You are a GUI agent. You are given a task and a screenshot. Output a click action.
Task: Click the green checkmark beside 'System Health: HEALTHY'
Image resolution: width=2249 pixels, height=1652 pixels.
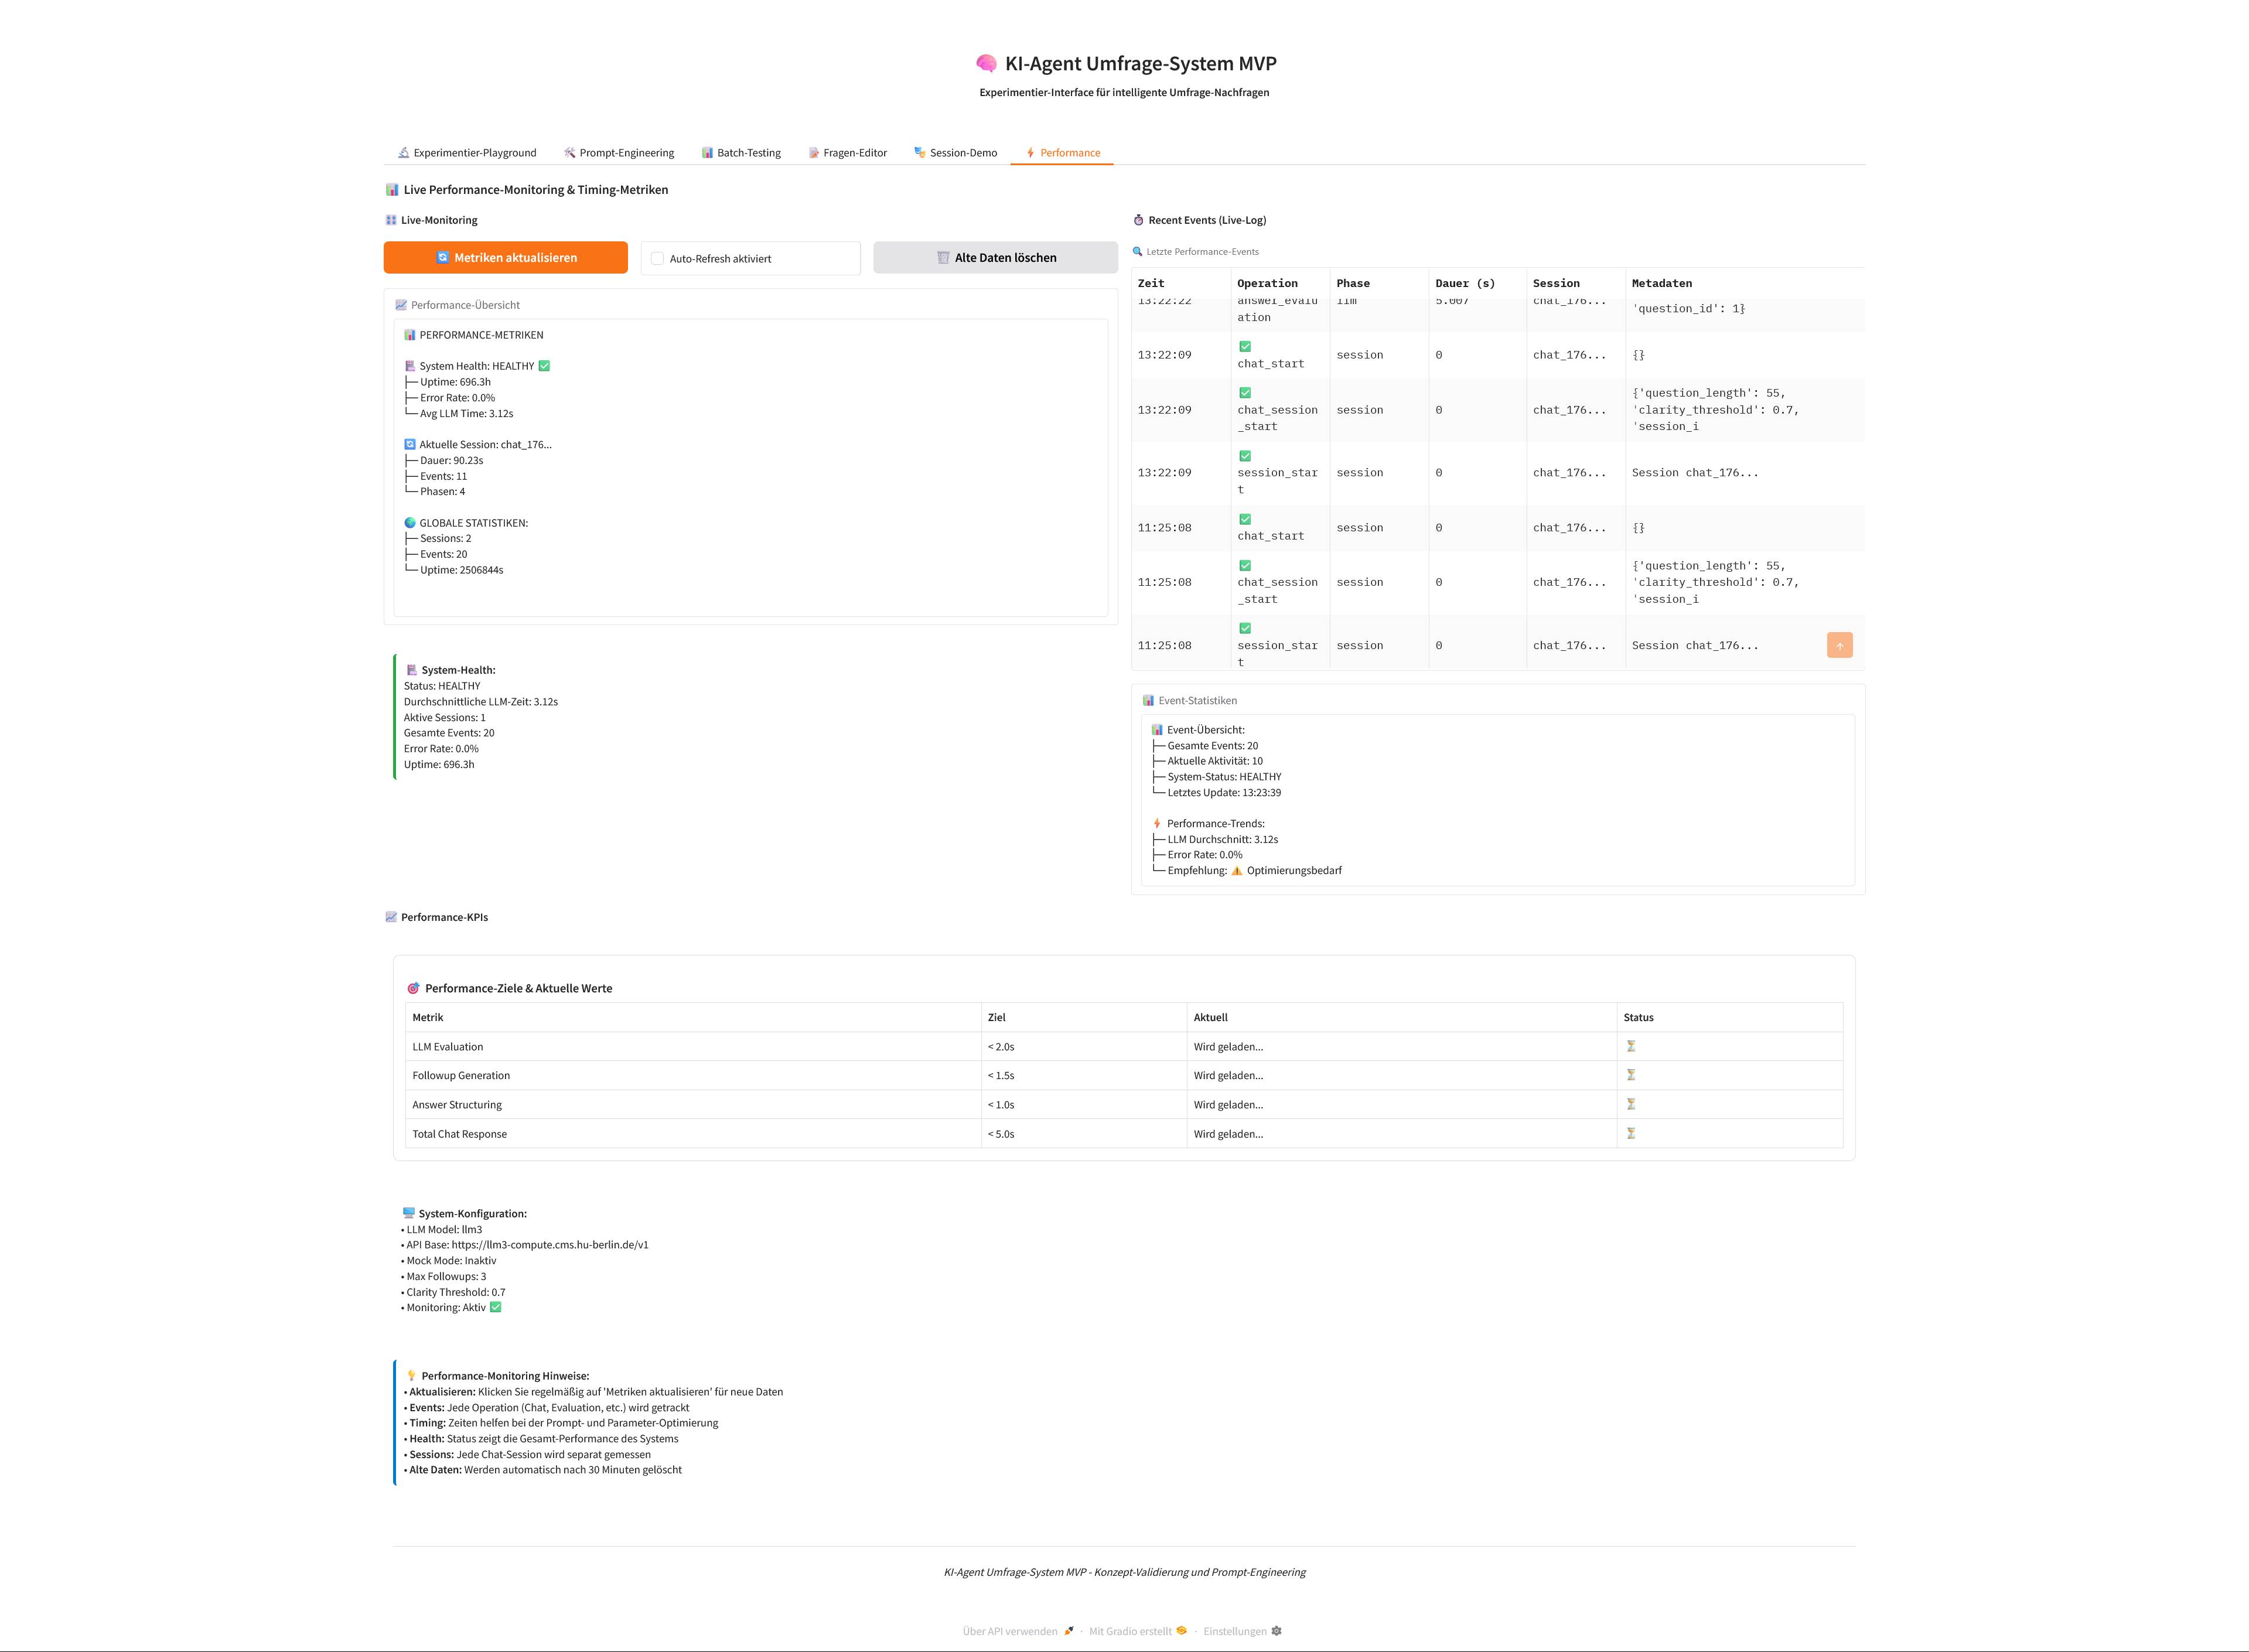(x=542, y=366)
